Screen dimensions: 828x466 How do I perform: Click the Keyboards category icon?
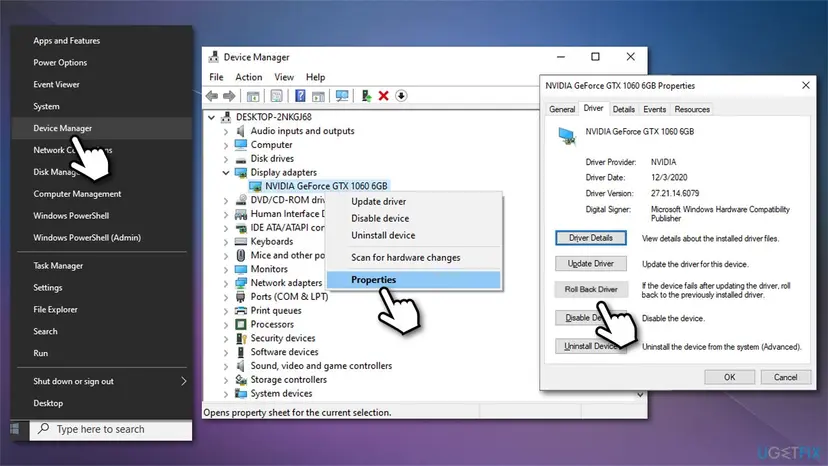[241, 241]
